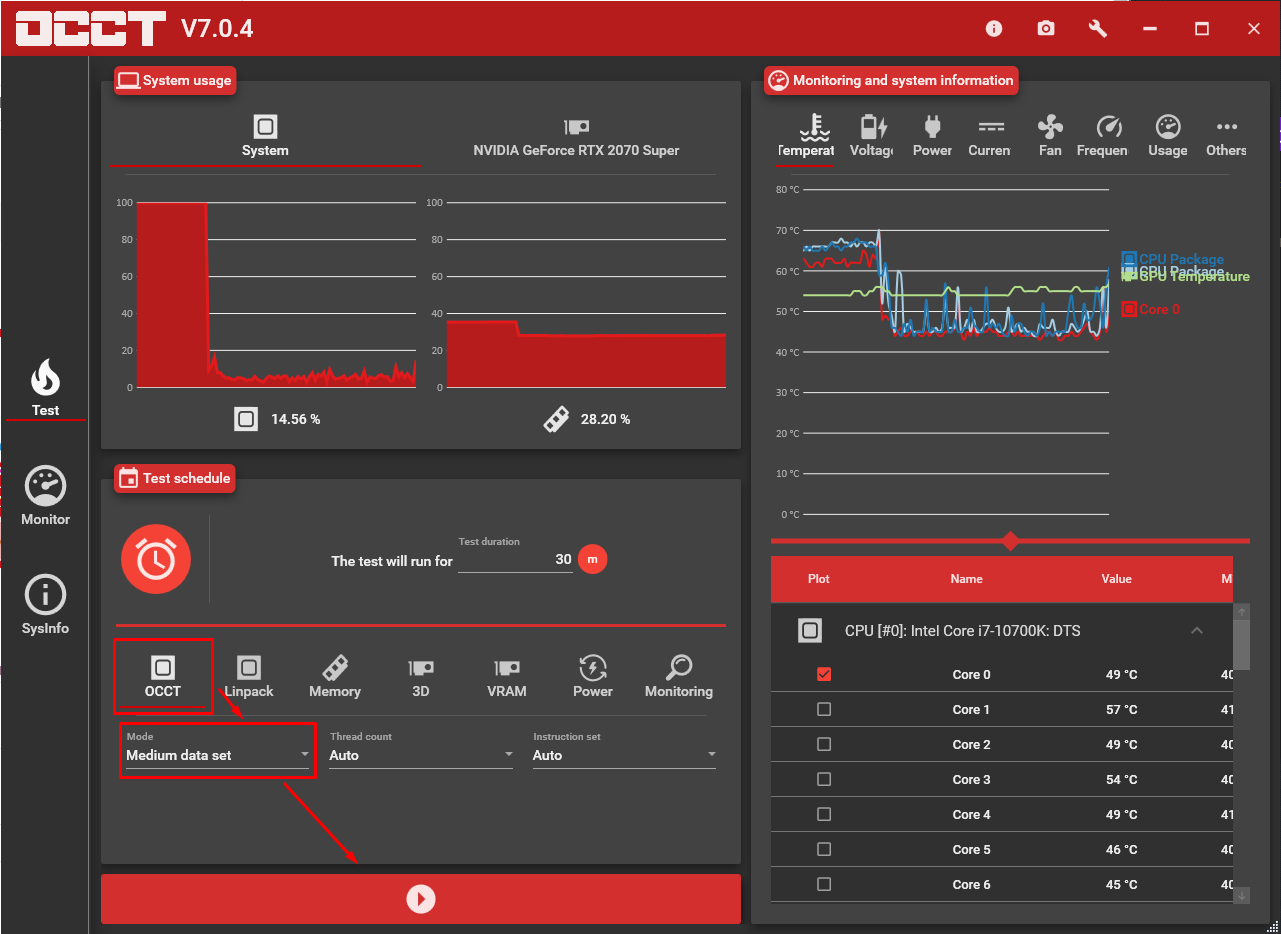Open the Monitor gauge in sidebar
The image size is (1281, 934).
pos(45,496)
